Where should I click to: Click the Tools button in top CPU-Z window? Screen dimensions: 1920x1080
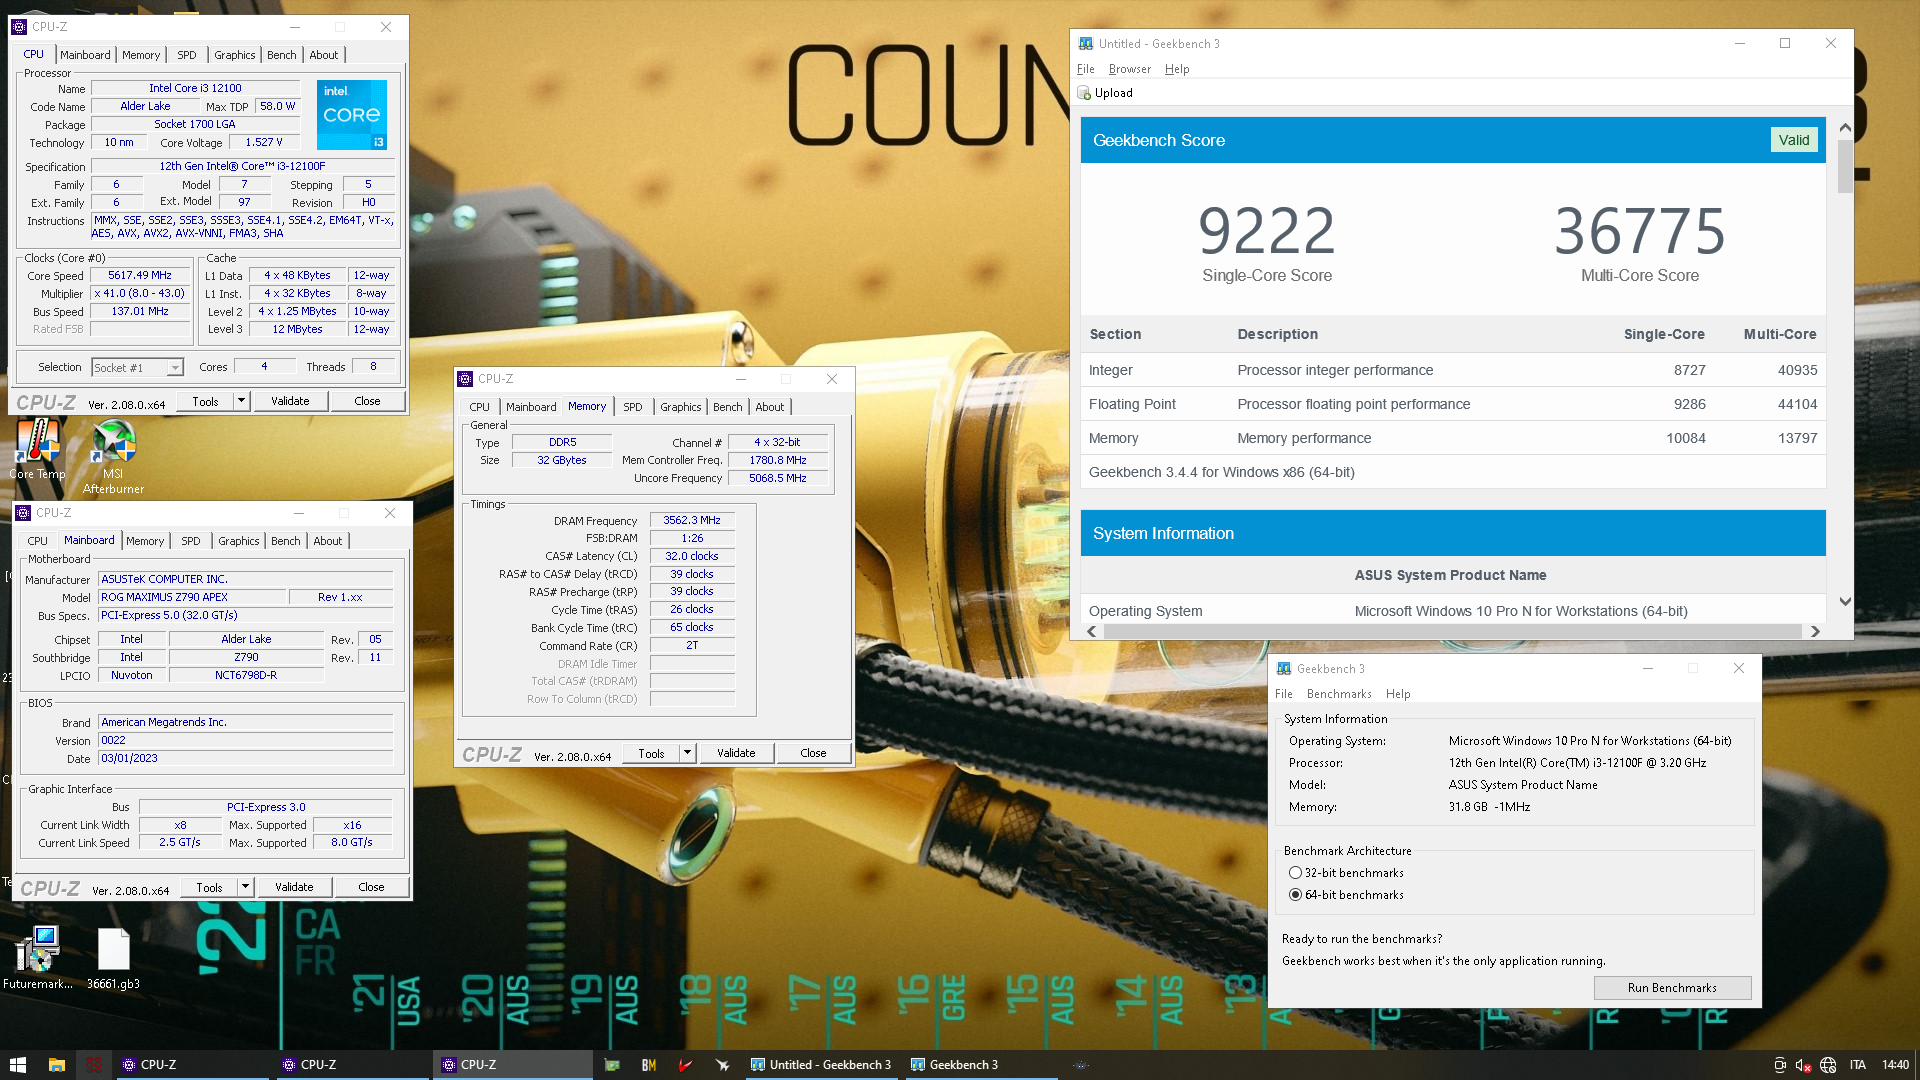tap(205, 401)
